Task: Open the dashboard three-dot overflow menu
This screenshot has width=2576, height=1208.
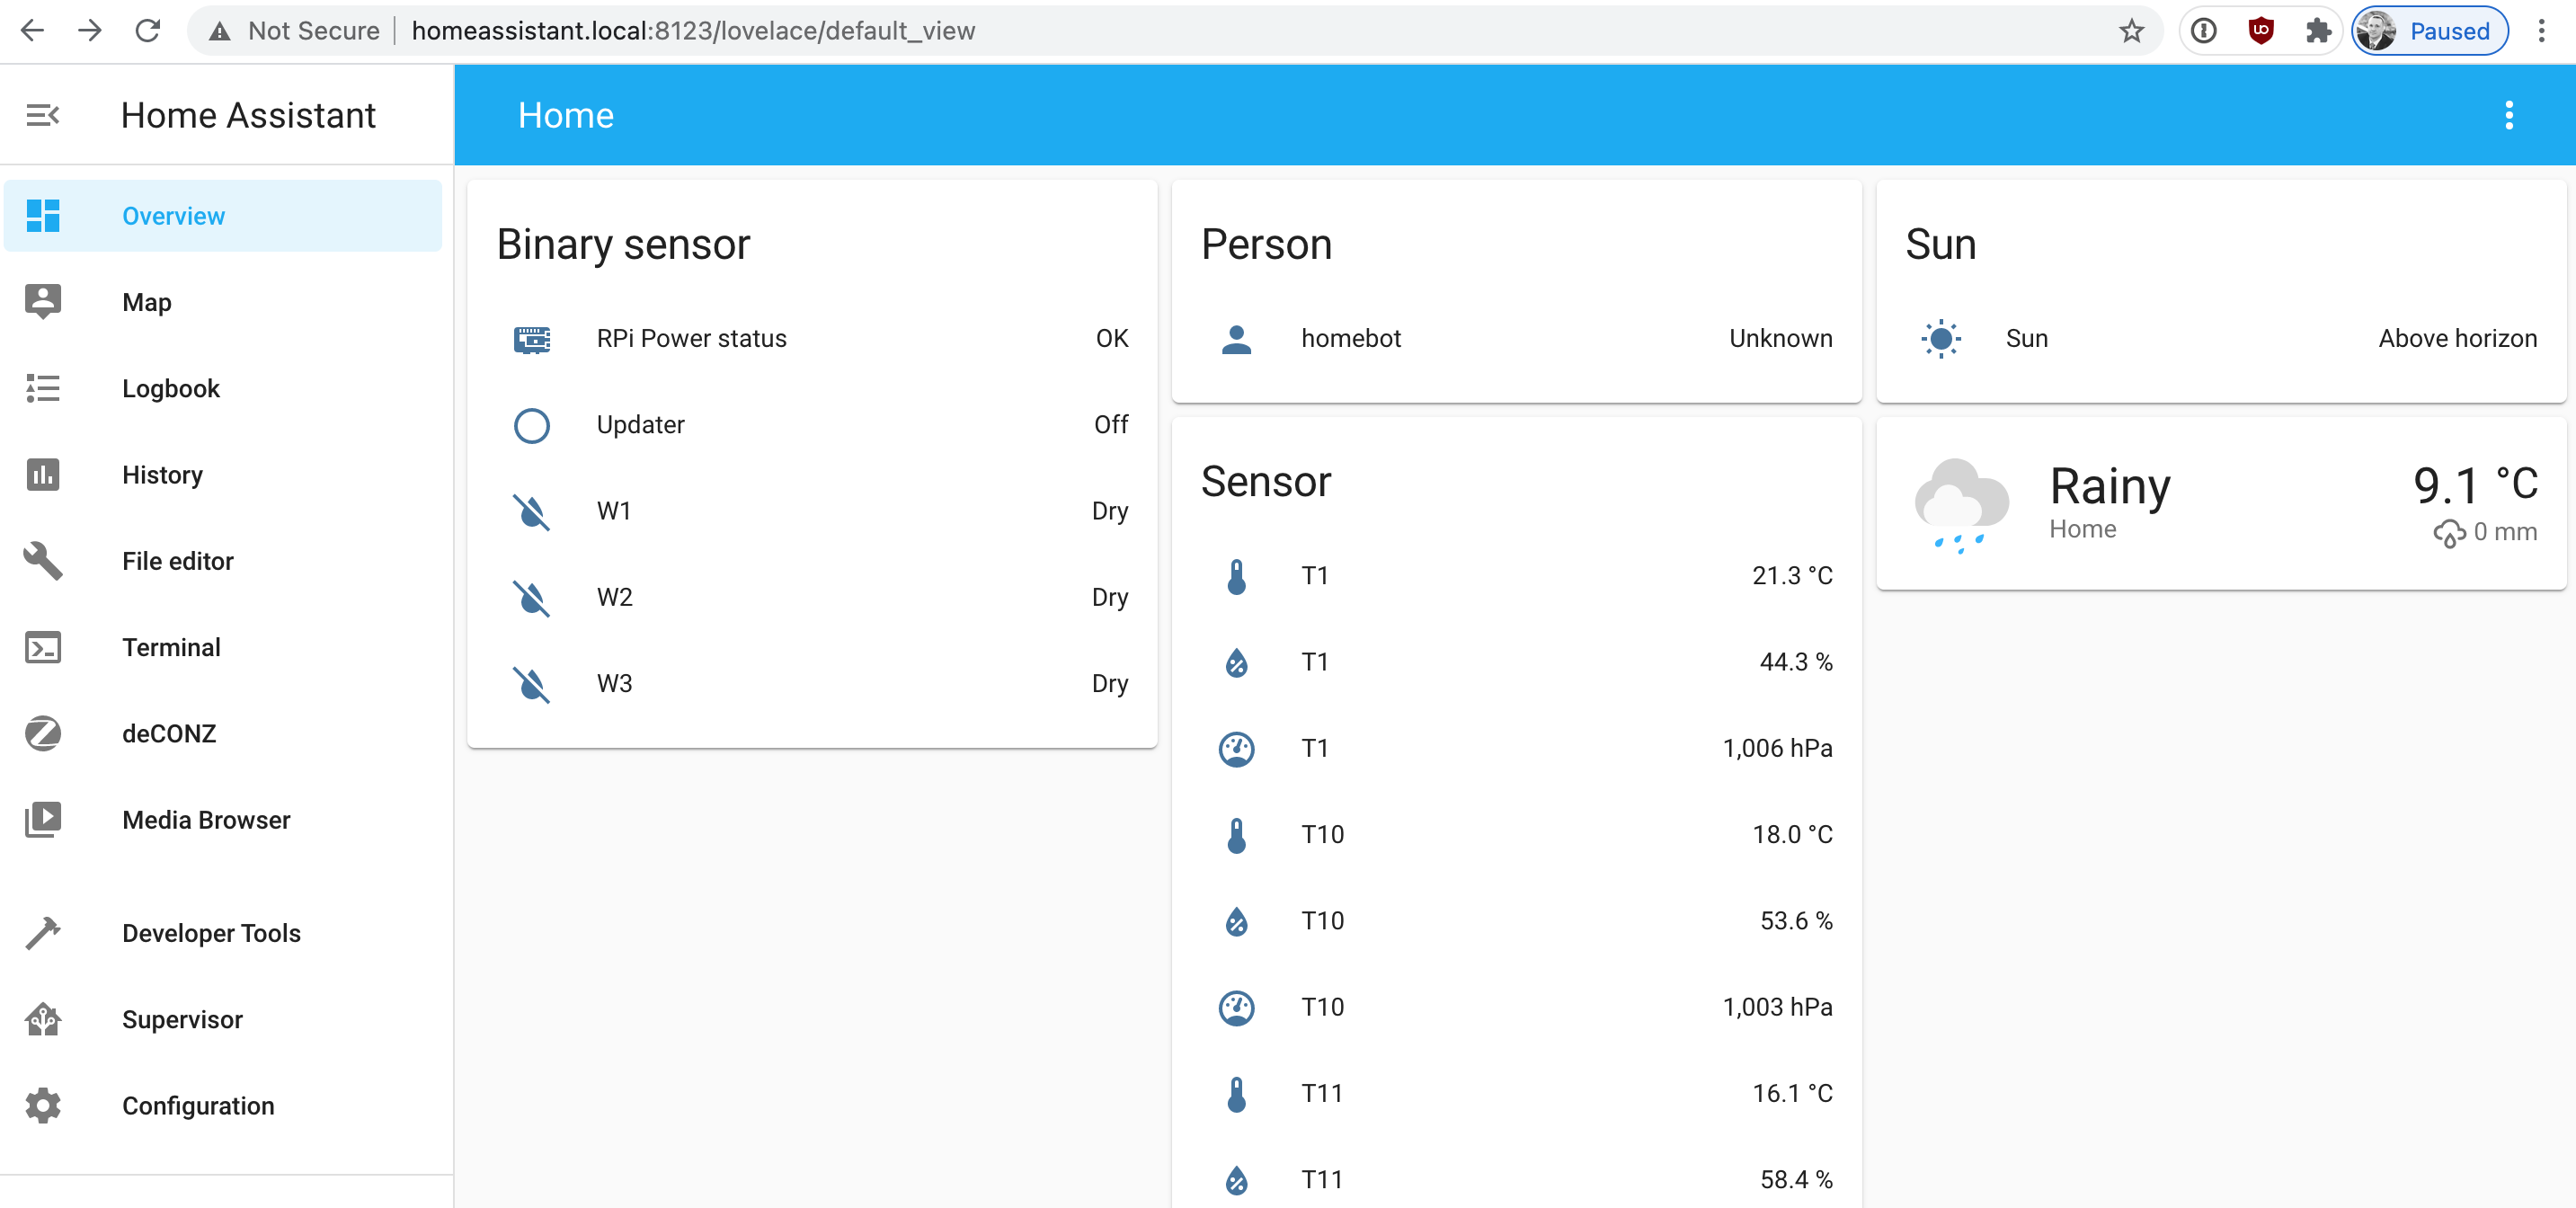Action: [2508, 115]
